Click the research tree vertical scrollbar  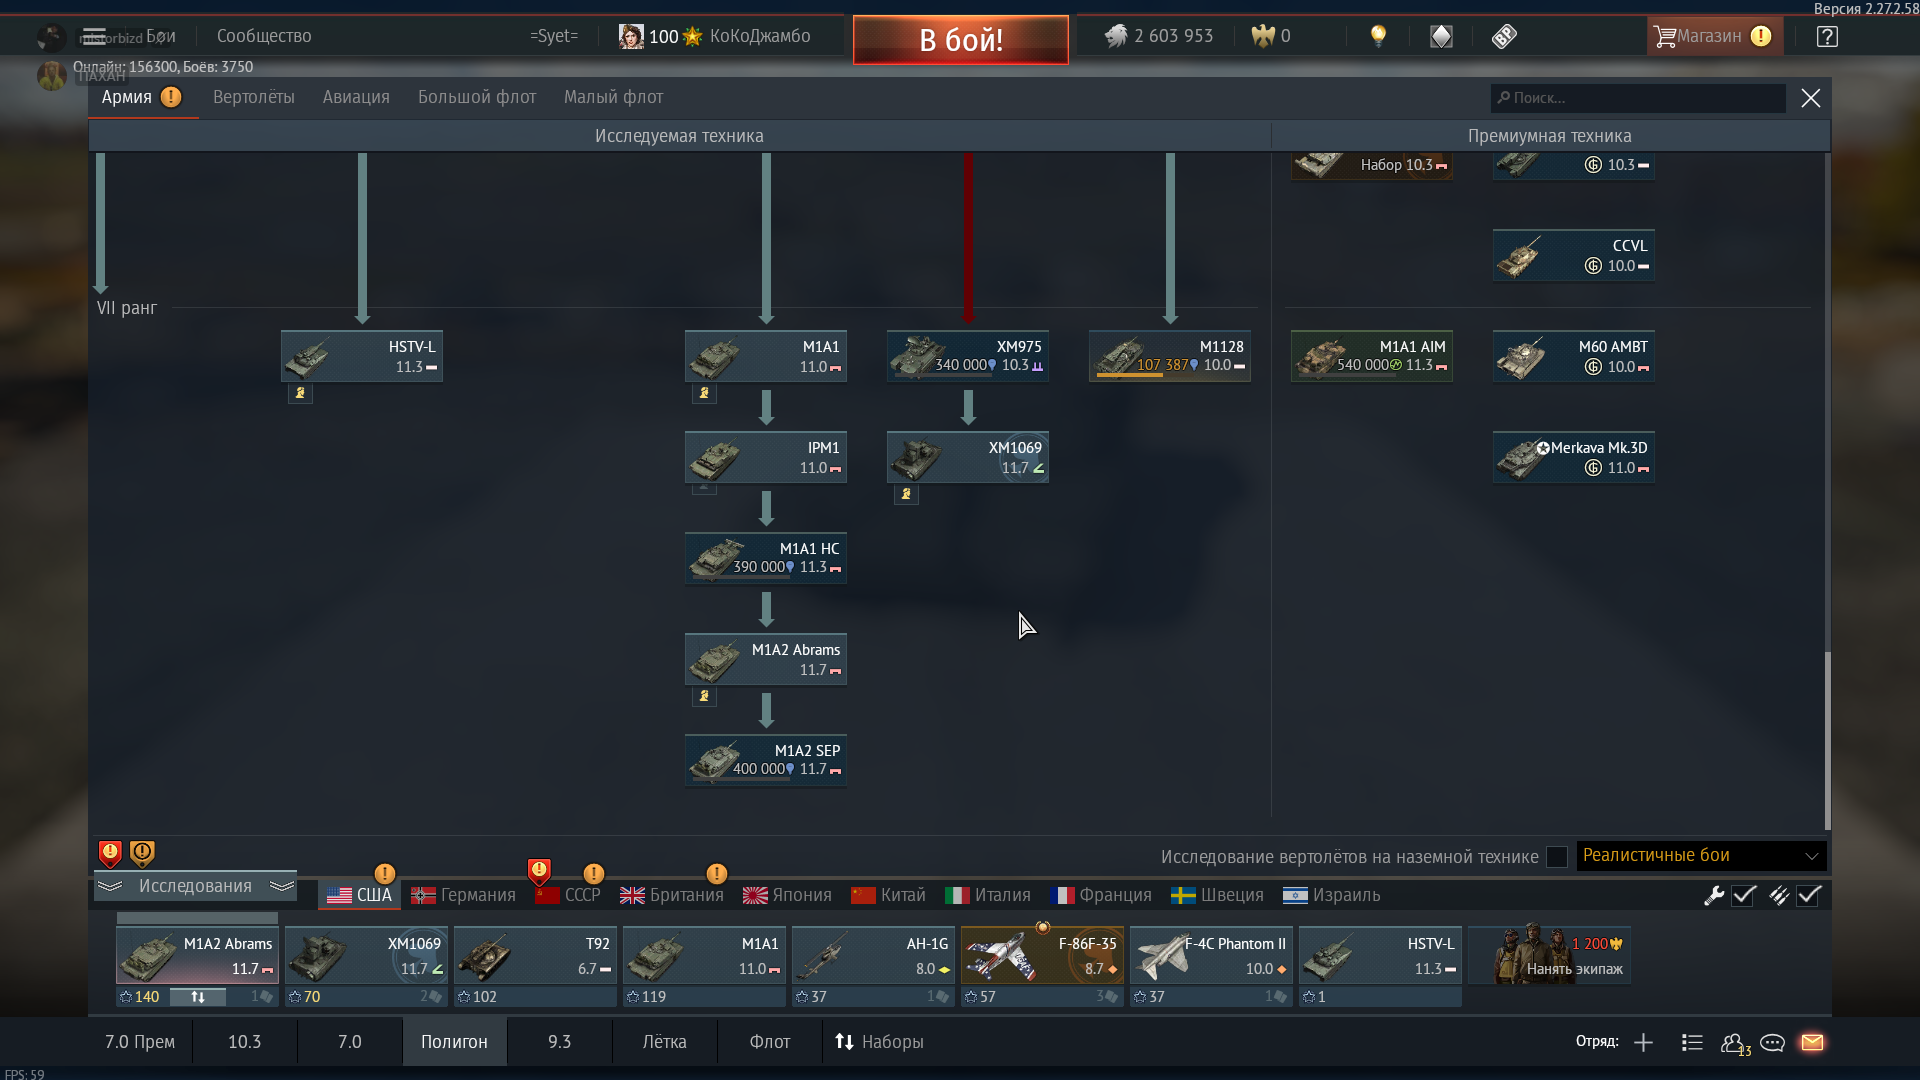(1827, 740)
